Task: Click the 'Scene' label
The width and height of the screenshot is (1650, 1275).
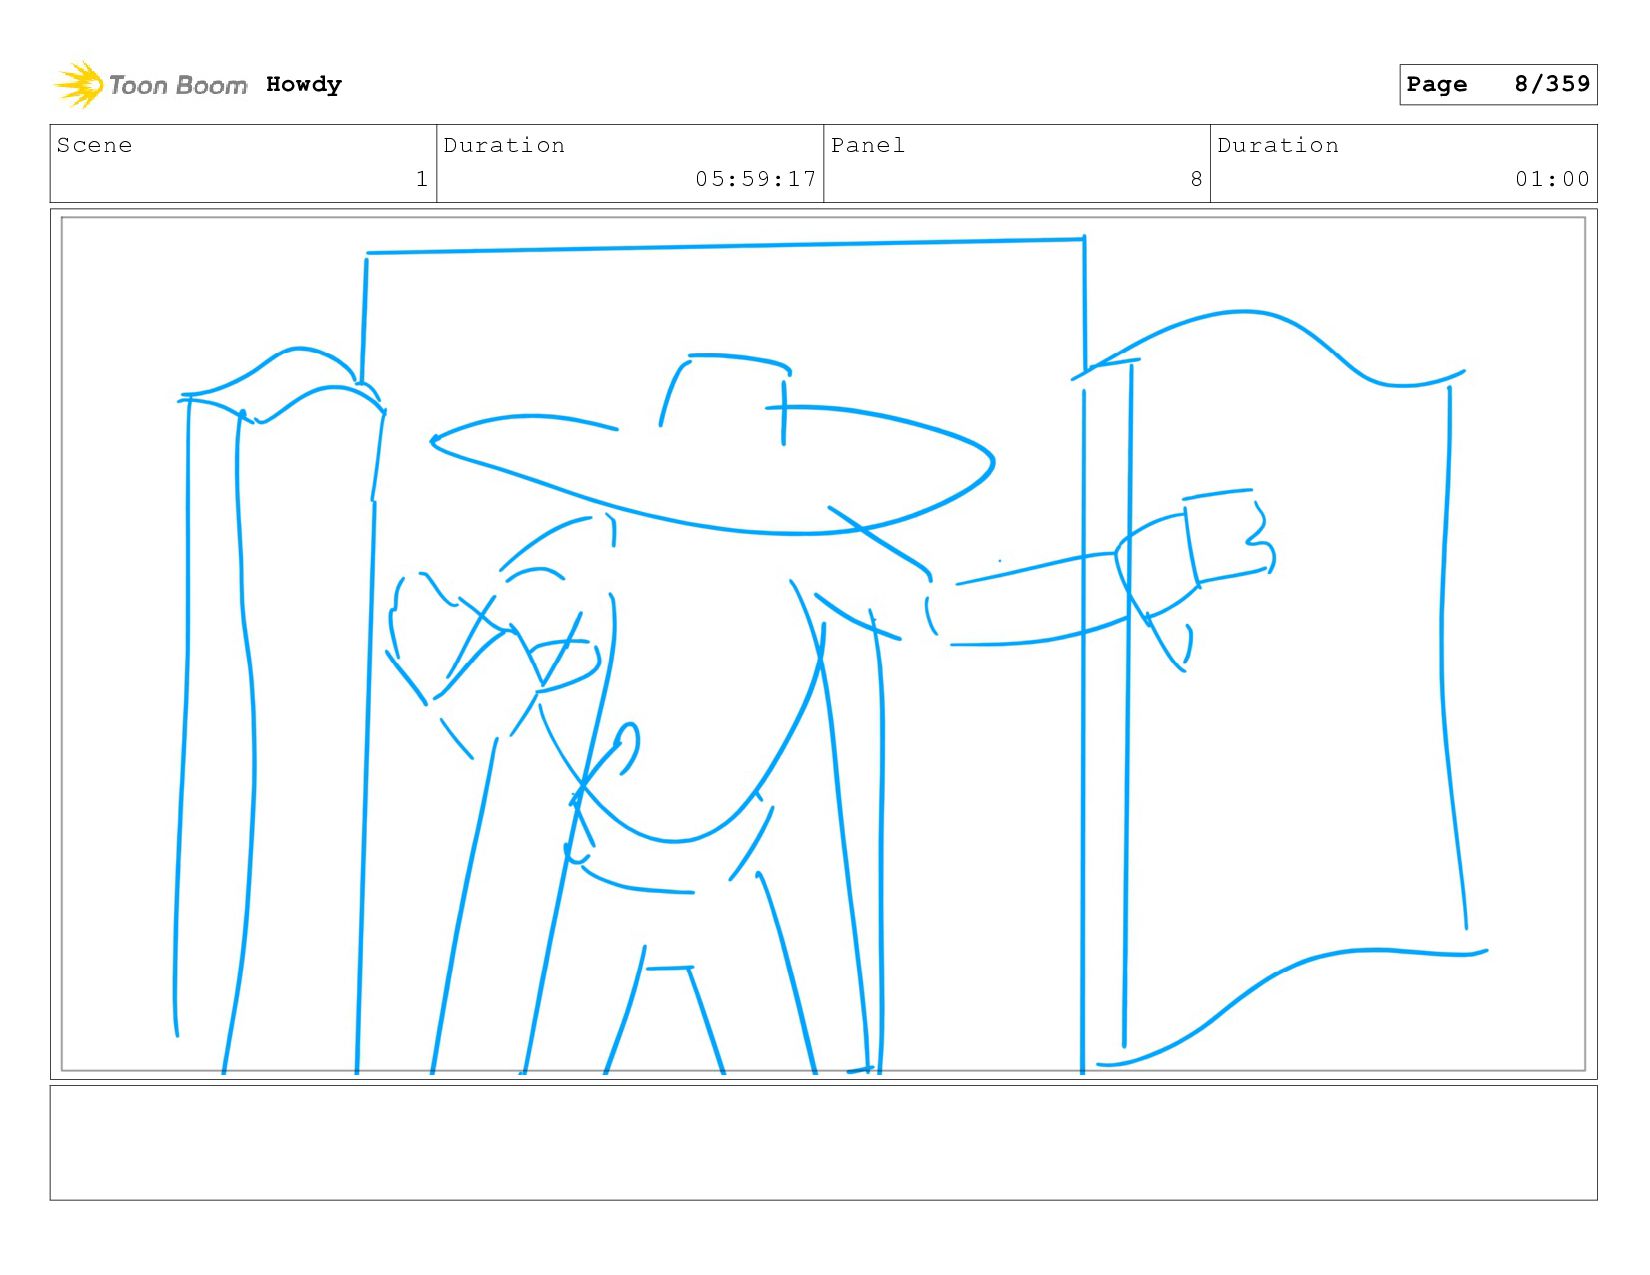Action: click(94, 145)
